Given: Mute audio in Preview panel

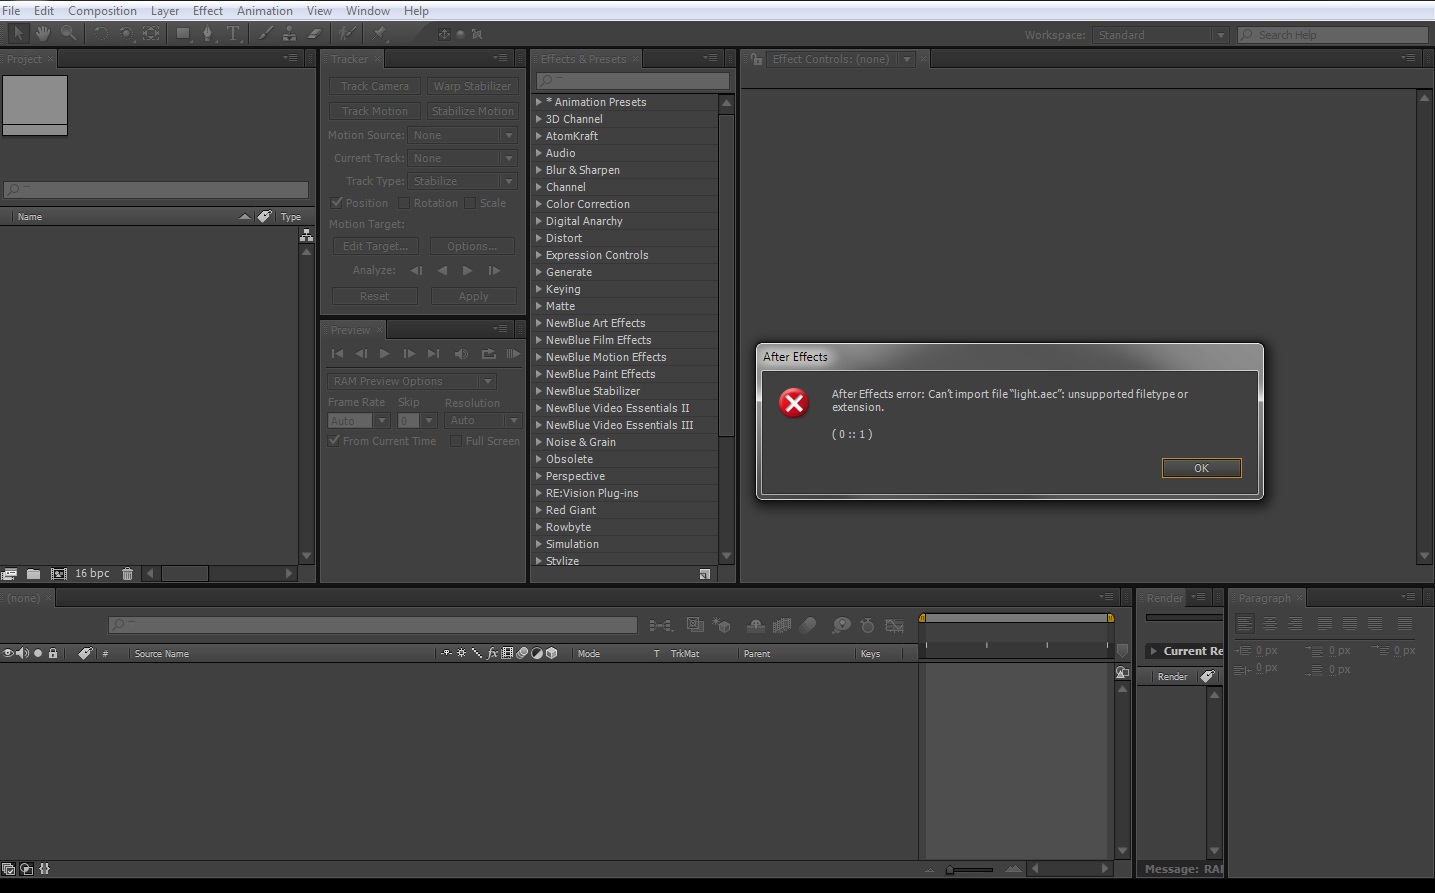Looking at the screenshot, I should pos(461,354).
